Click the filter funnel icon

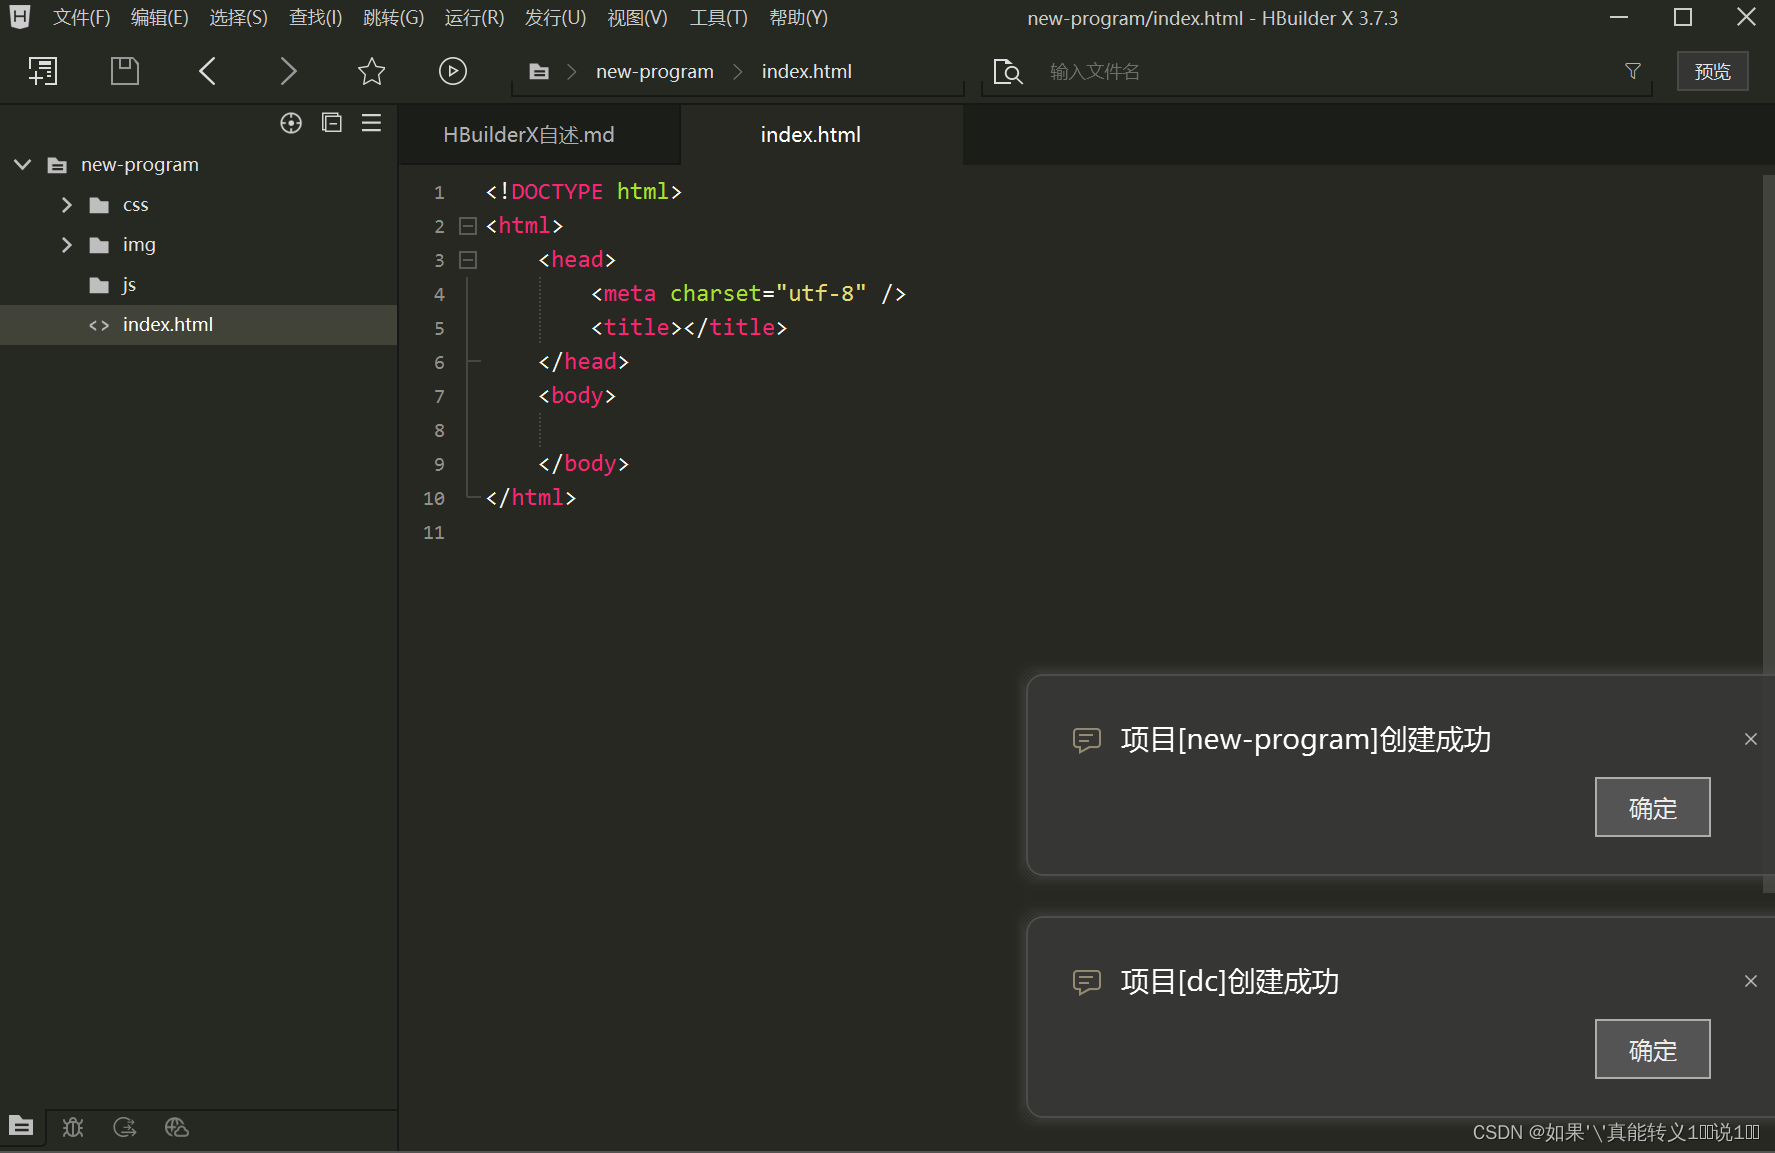pos(1633,71)
